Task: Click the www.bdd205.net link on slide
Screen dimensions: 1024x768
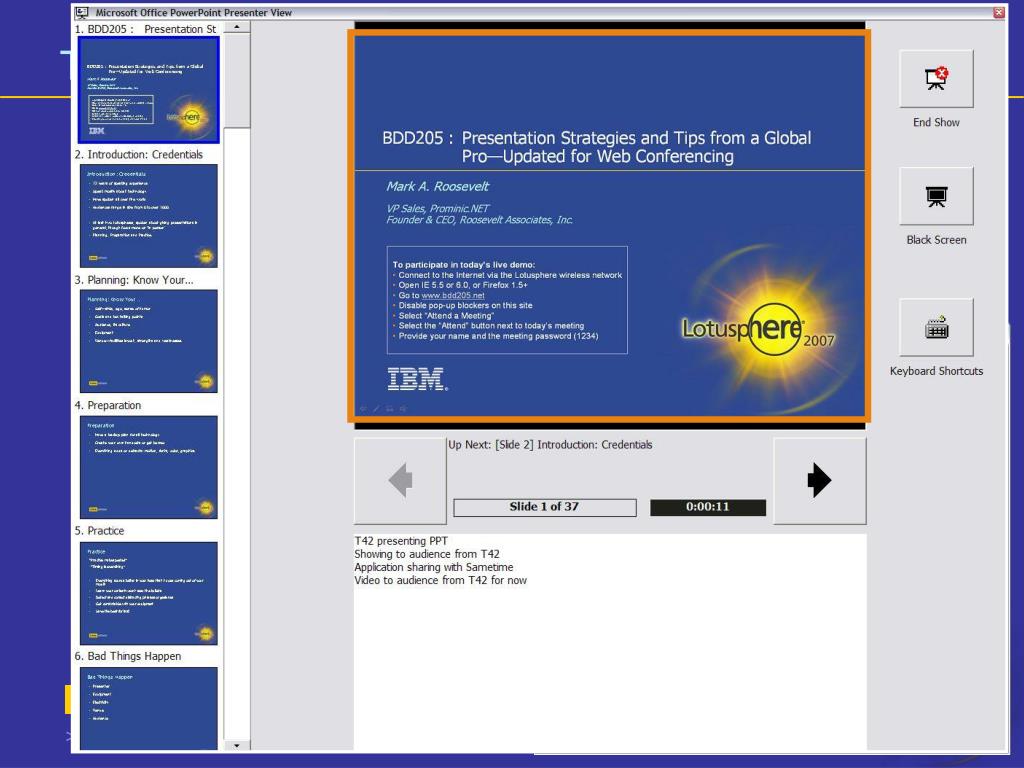Action: coord(453,295)
